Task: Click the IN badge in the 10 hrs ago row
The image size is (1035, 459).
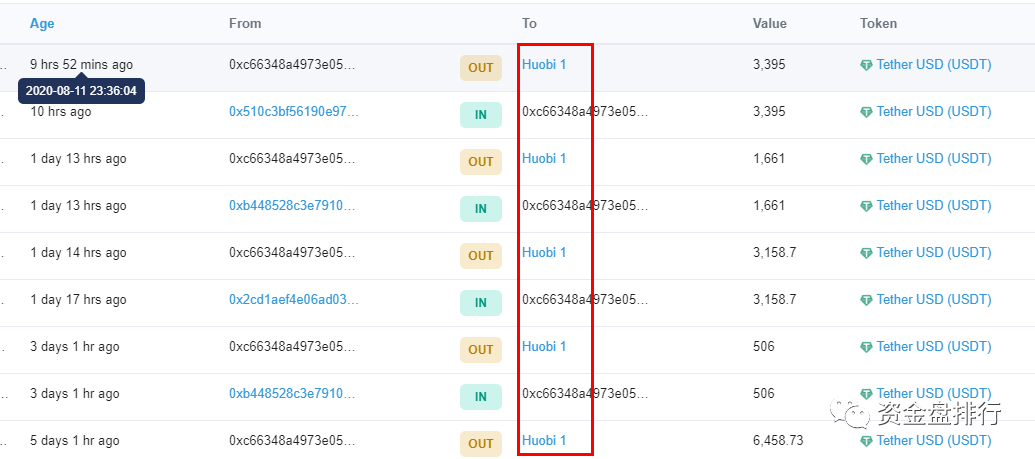Action: coord(481,115)
